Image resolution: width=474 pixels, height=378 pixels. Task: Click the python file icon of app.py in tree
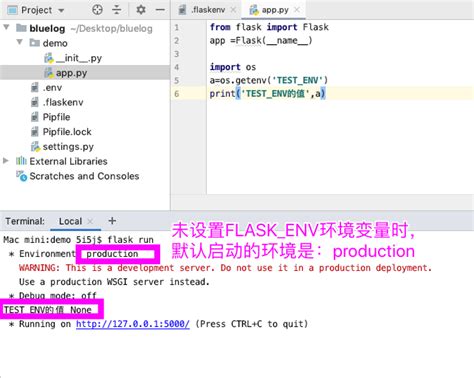point(49,73)
